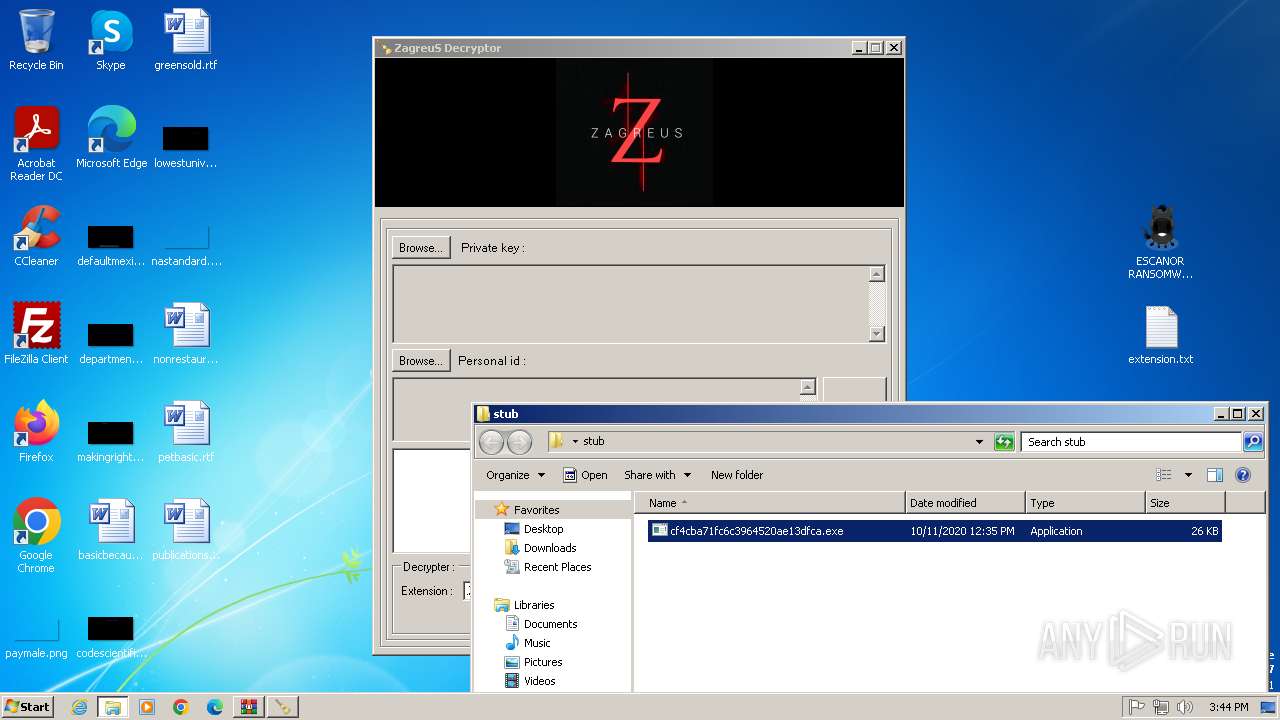Click New folder in Explorer toolbar

coord(737,475)
